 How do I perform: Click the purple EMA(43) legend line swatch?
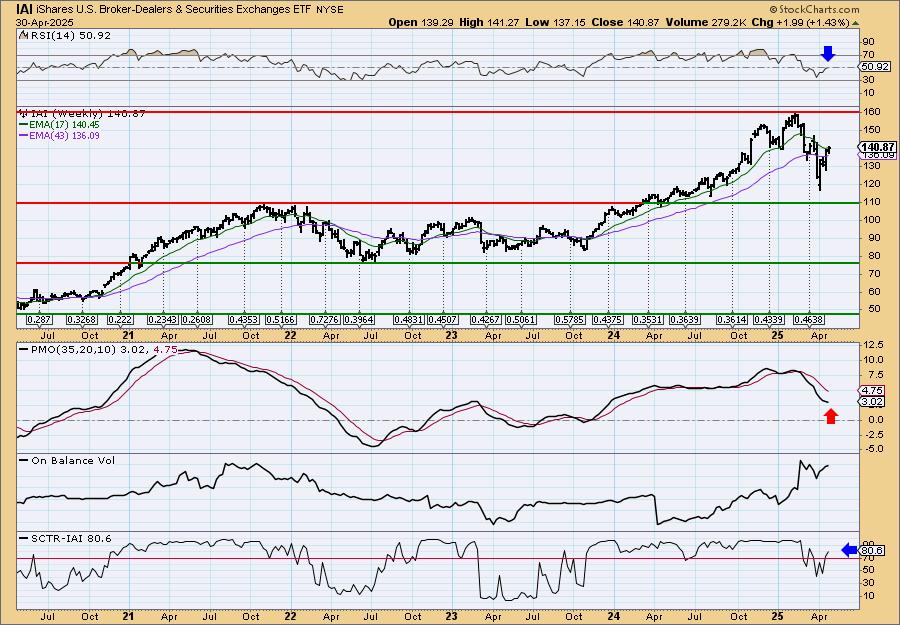[x=26, y=136]
